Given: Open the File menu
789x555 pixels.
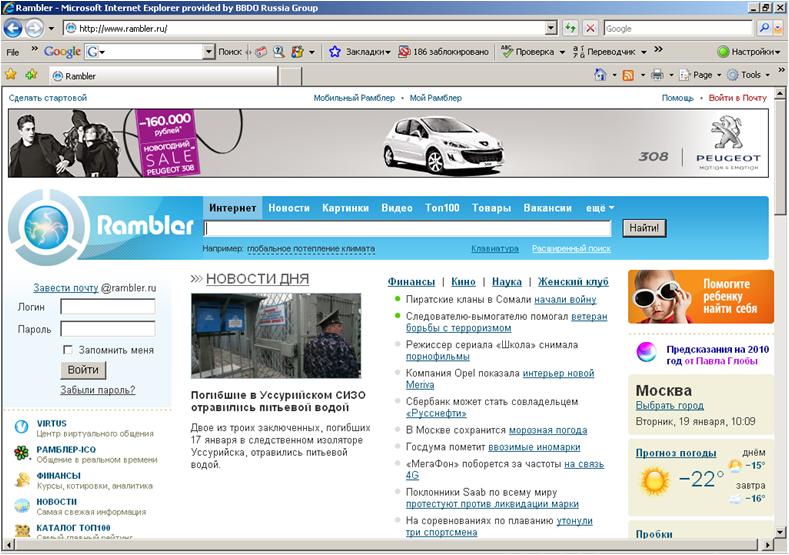Looking at the screenshot, I should pos(13,52).
